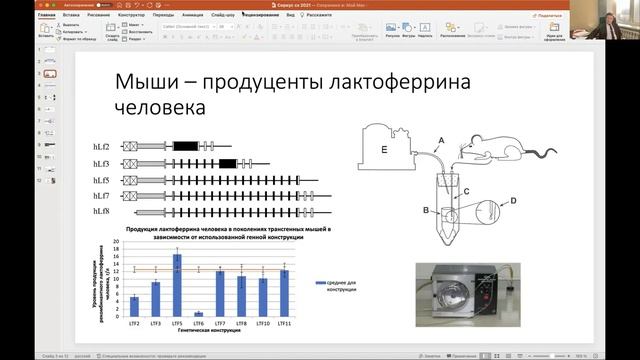Open the Переходы ribbon tab
Viewport: 640px width, 360px height.
[163, 15]
